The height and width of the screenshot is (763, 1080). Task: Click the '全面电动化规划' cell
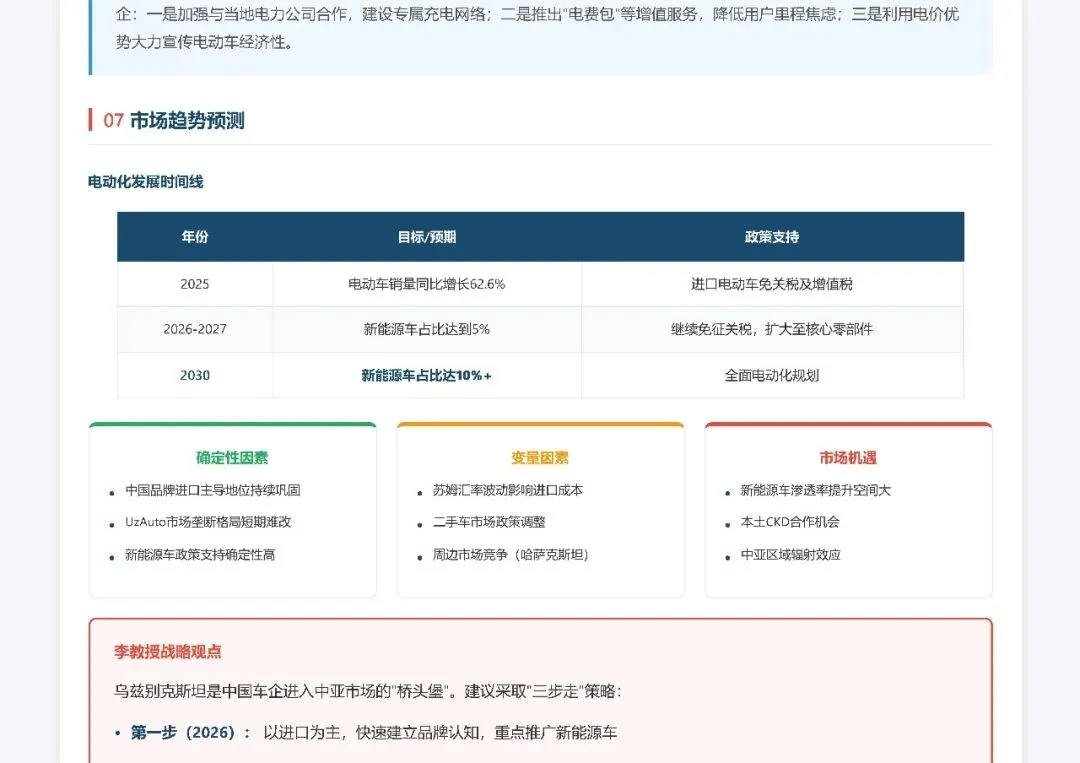coord(772,375)
